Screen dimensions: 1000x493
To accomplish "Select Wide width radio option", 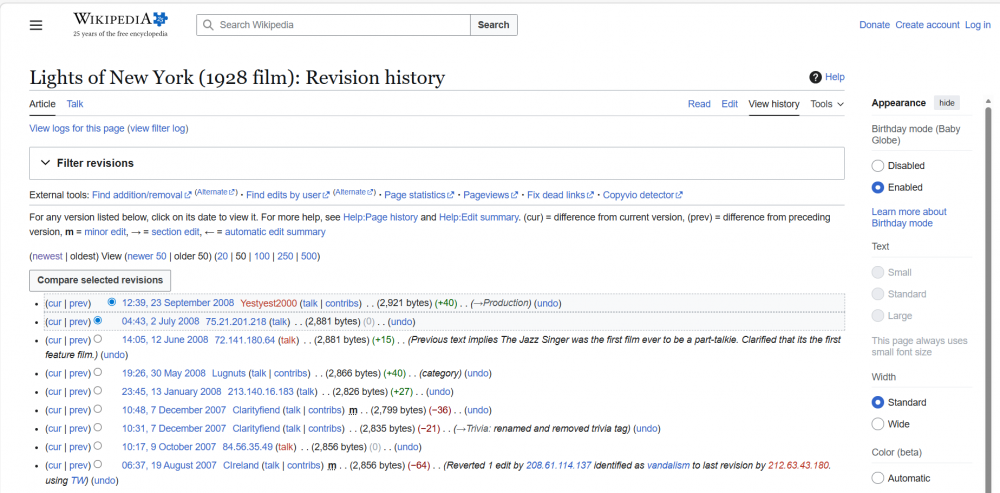I will (x=878, y=424).
